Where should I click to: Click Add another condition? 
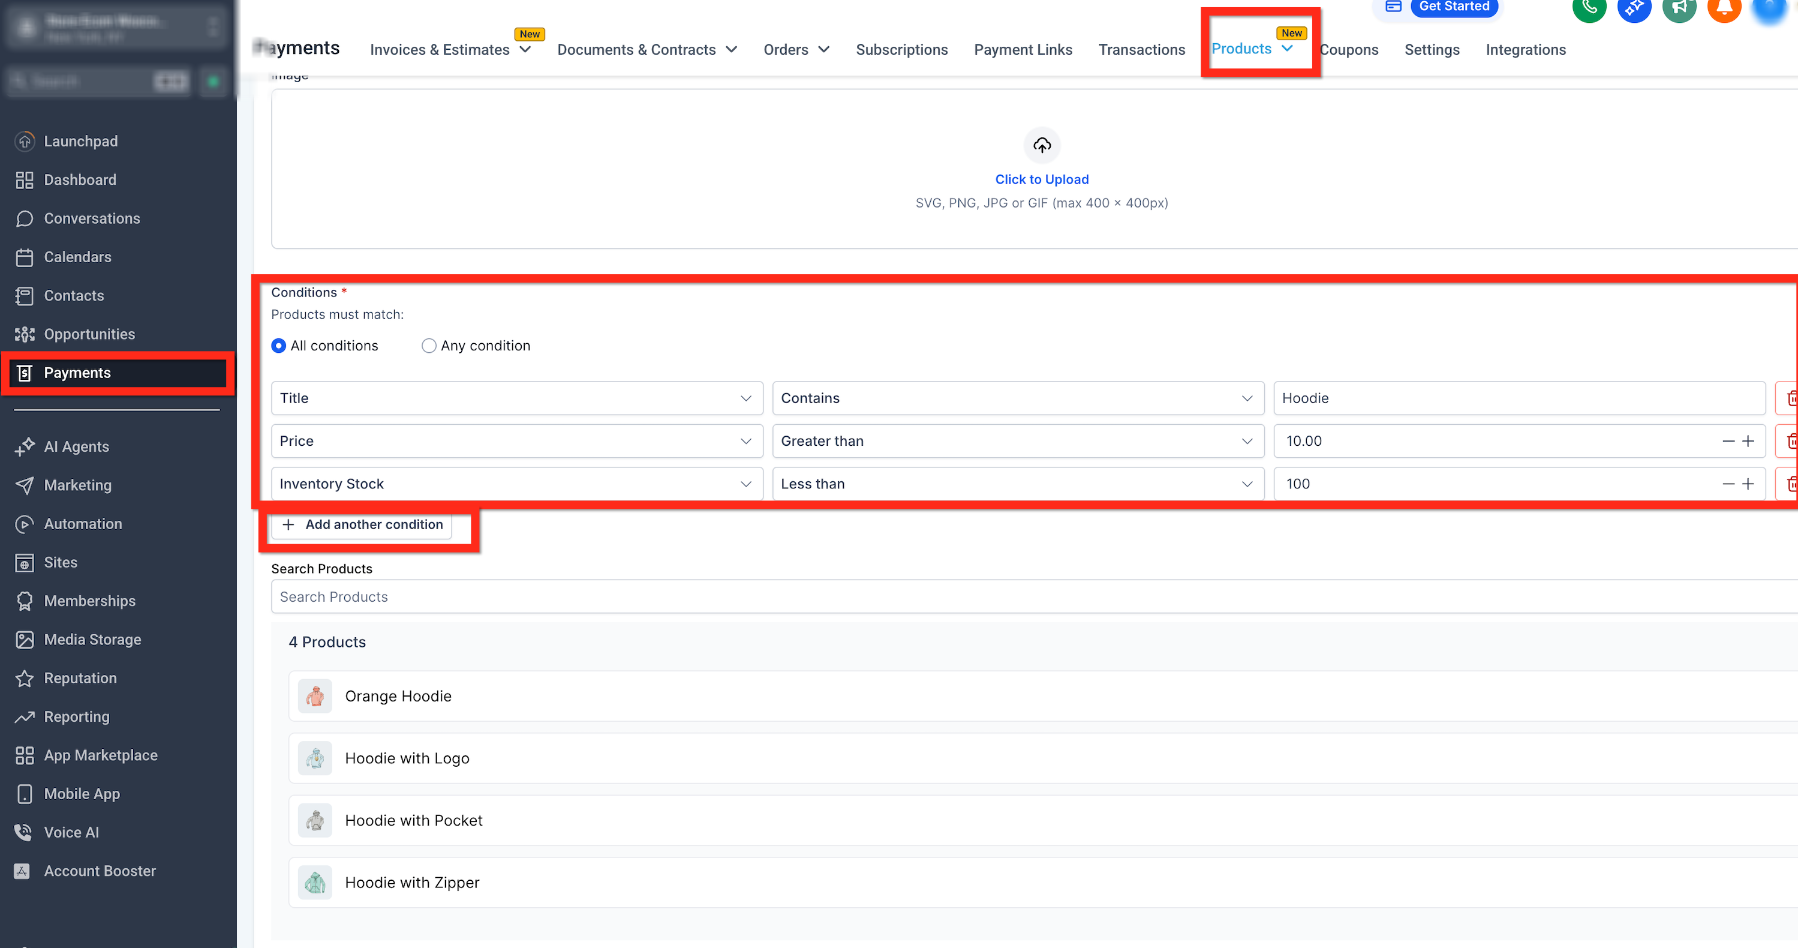click(x=362, y=525)
